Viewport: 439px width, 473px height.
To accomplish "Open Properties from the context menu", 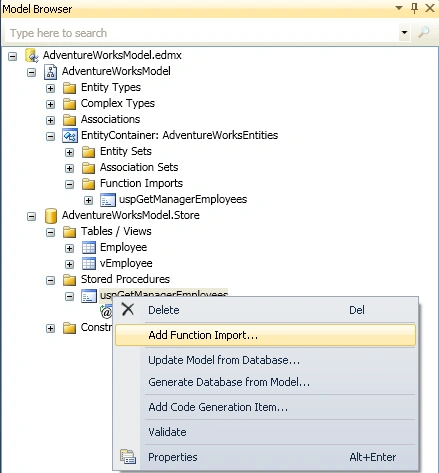I will coord(265,457).
